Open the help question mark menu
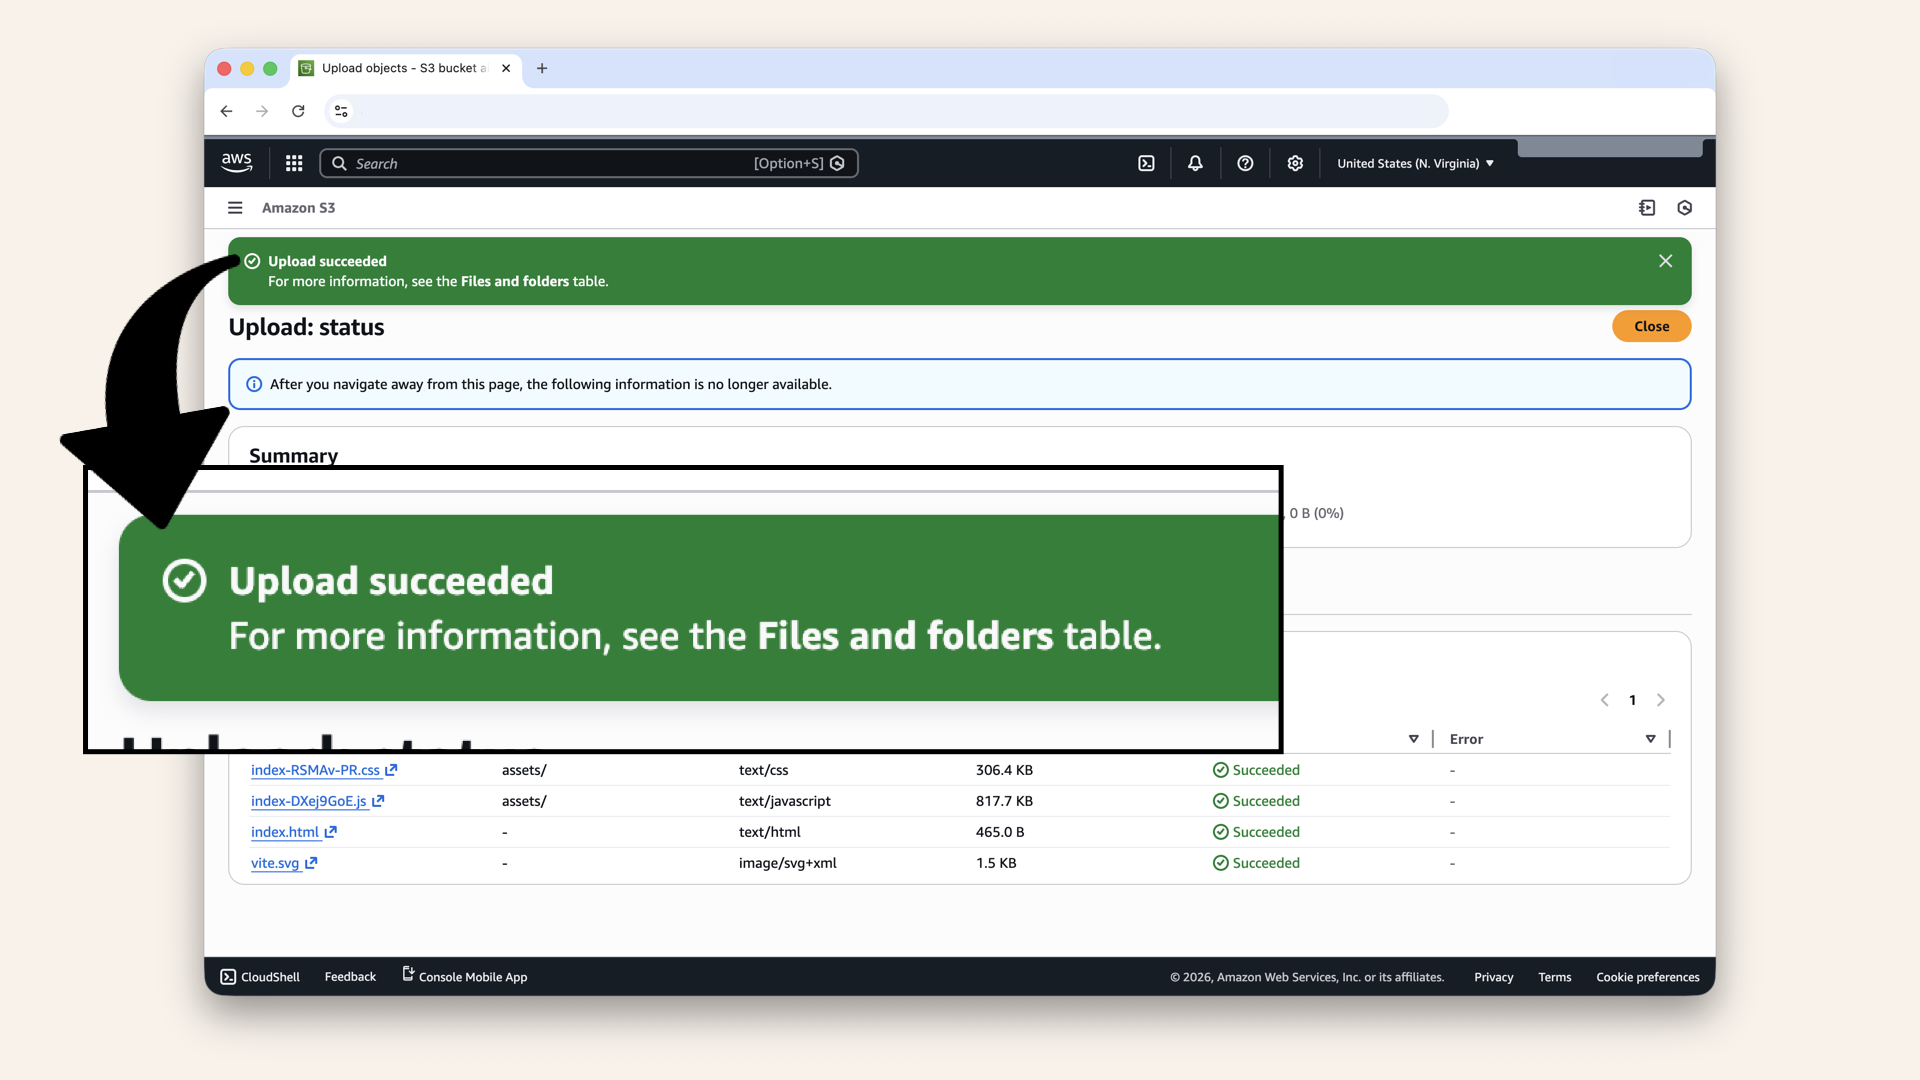This screenshot has width=1920, height=1080. point(1245,163)
